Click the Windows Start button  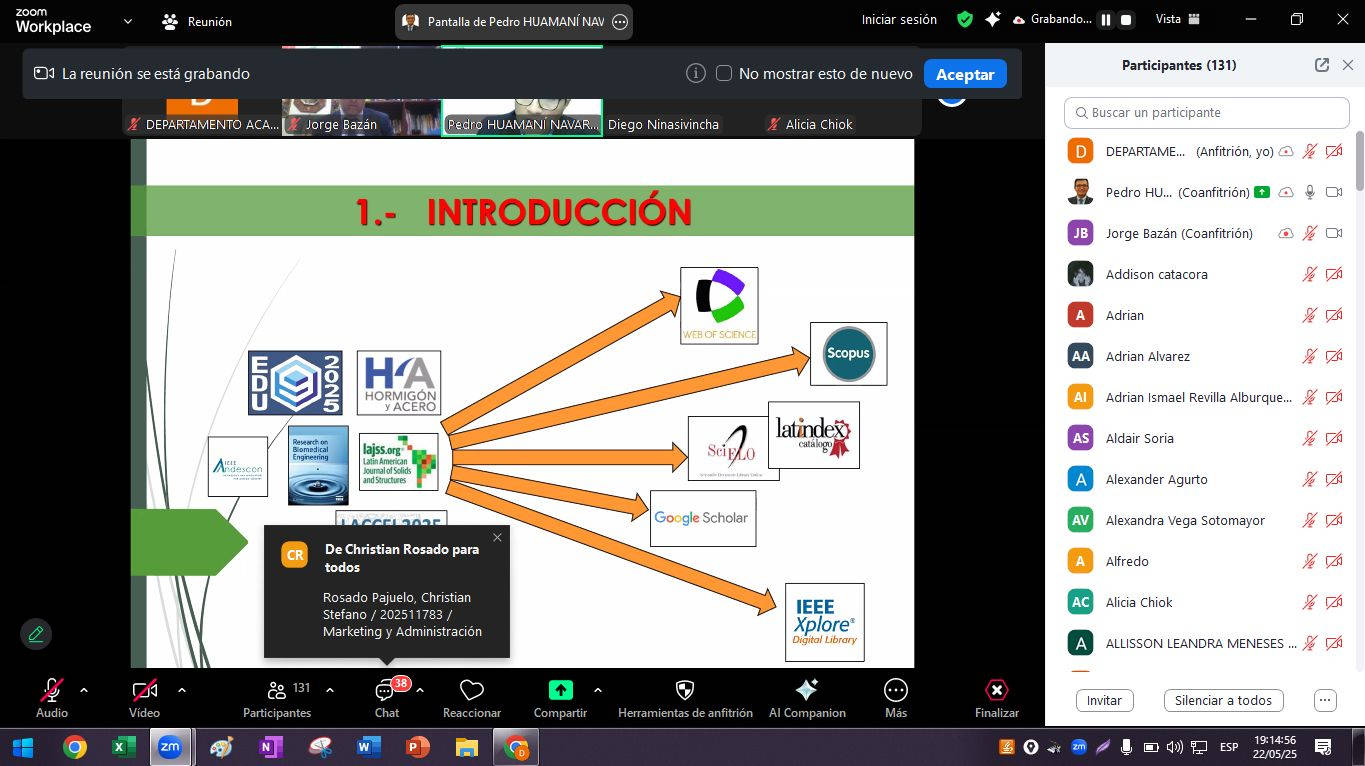point(22,747)
